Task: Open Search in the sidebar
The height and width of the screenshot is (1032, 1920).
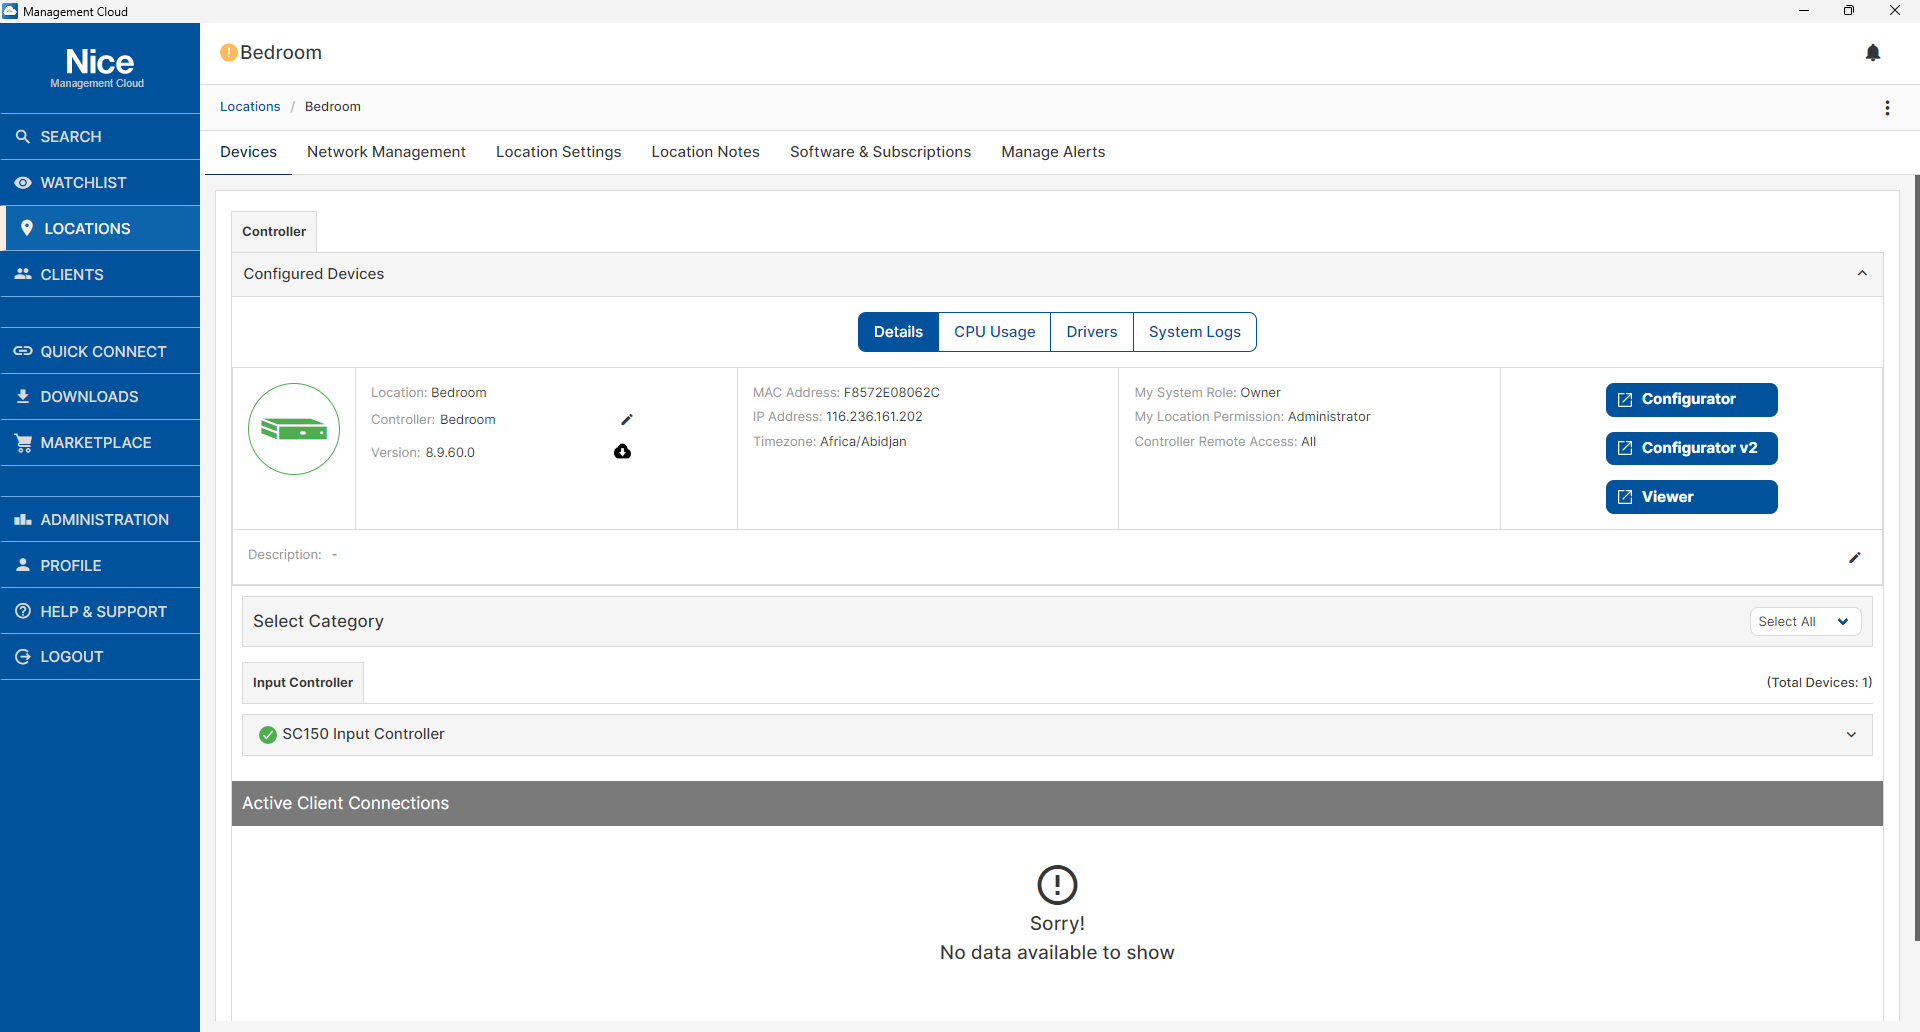Action: tap(100, 136)
